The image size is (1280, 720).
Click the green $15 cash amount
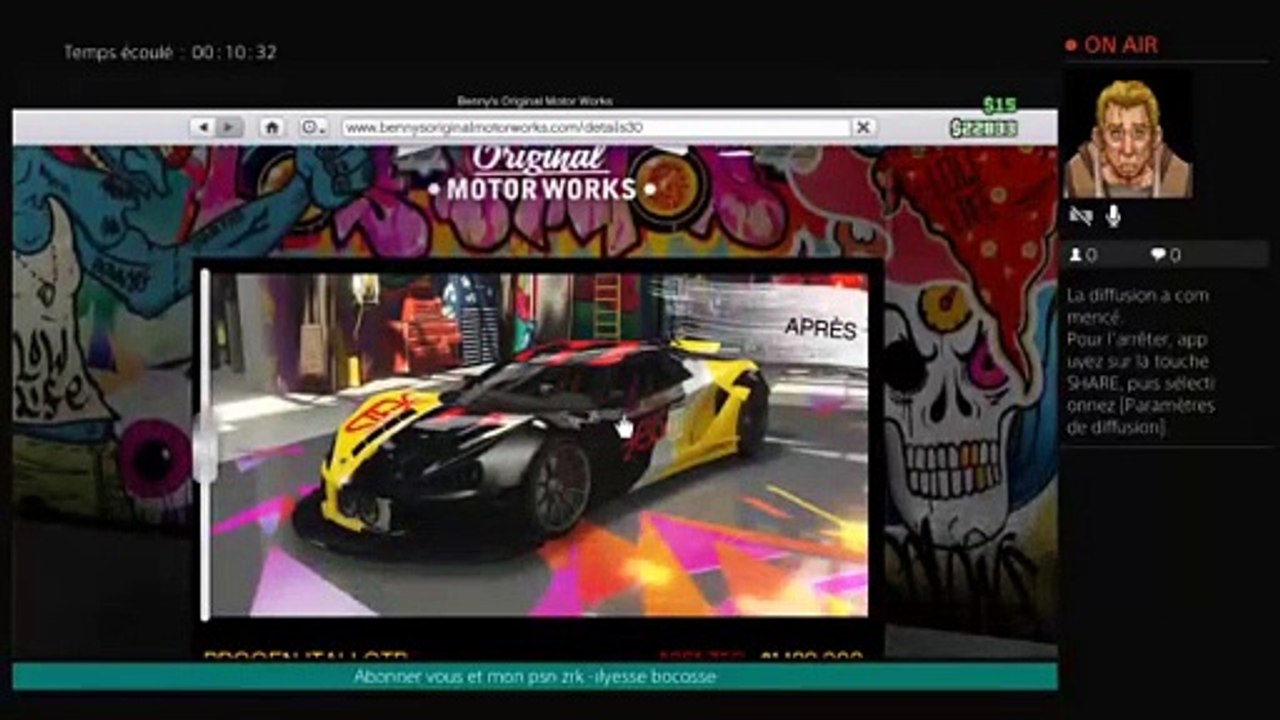pos(999,106)
